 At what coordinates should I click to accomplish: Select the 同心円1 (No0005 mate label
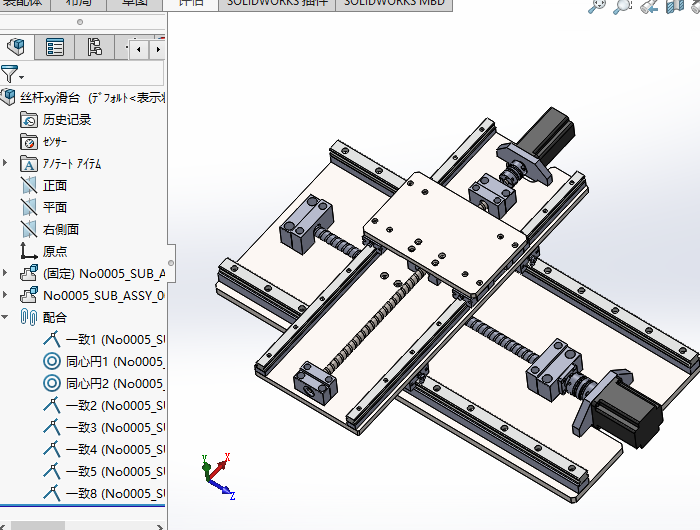pos(115,362)
